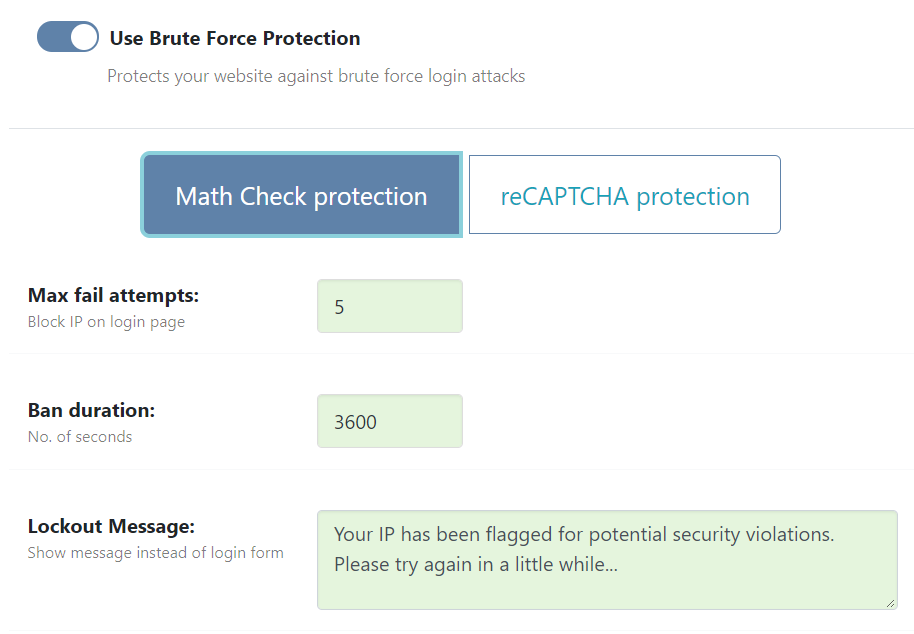Image resolution: width=914 pixels, height=634 pixels.
Task: Click the "Max fail attempts:" label
Action: pyautogui.click(x=114, y=295)
